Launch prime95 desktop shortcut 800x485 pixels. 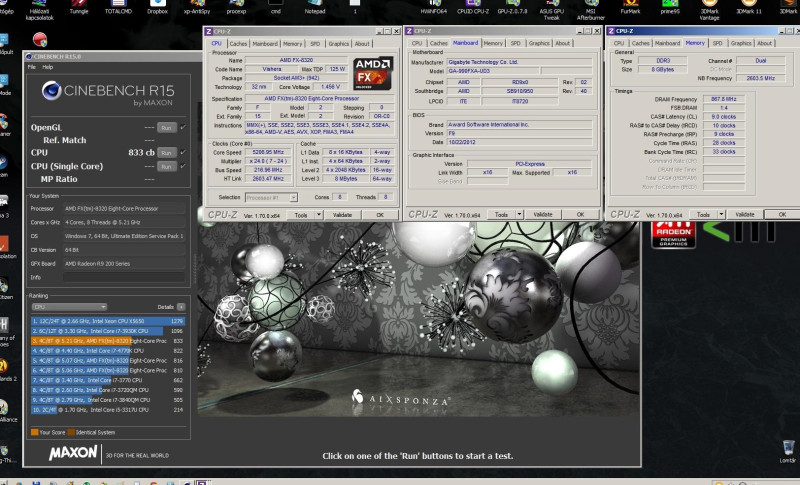click(x=670, y=7)
